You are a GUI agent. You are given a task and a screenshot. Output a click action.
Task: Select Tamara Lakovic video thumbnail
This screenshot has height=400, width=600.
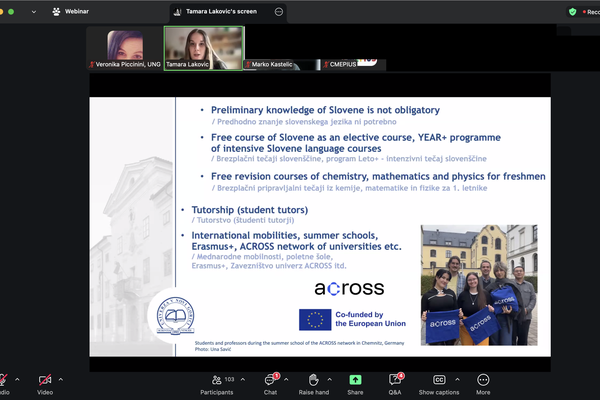204,48
